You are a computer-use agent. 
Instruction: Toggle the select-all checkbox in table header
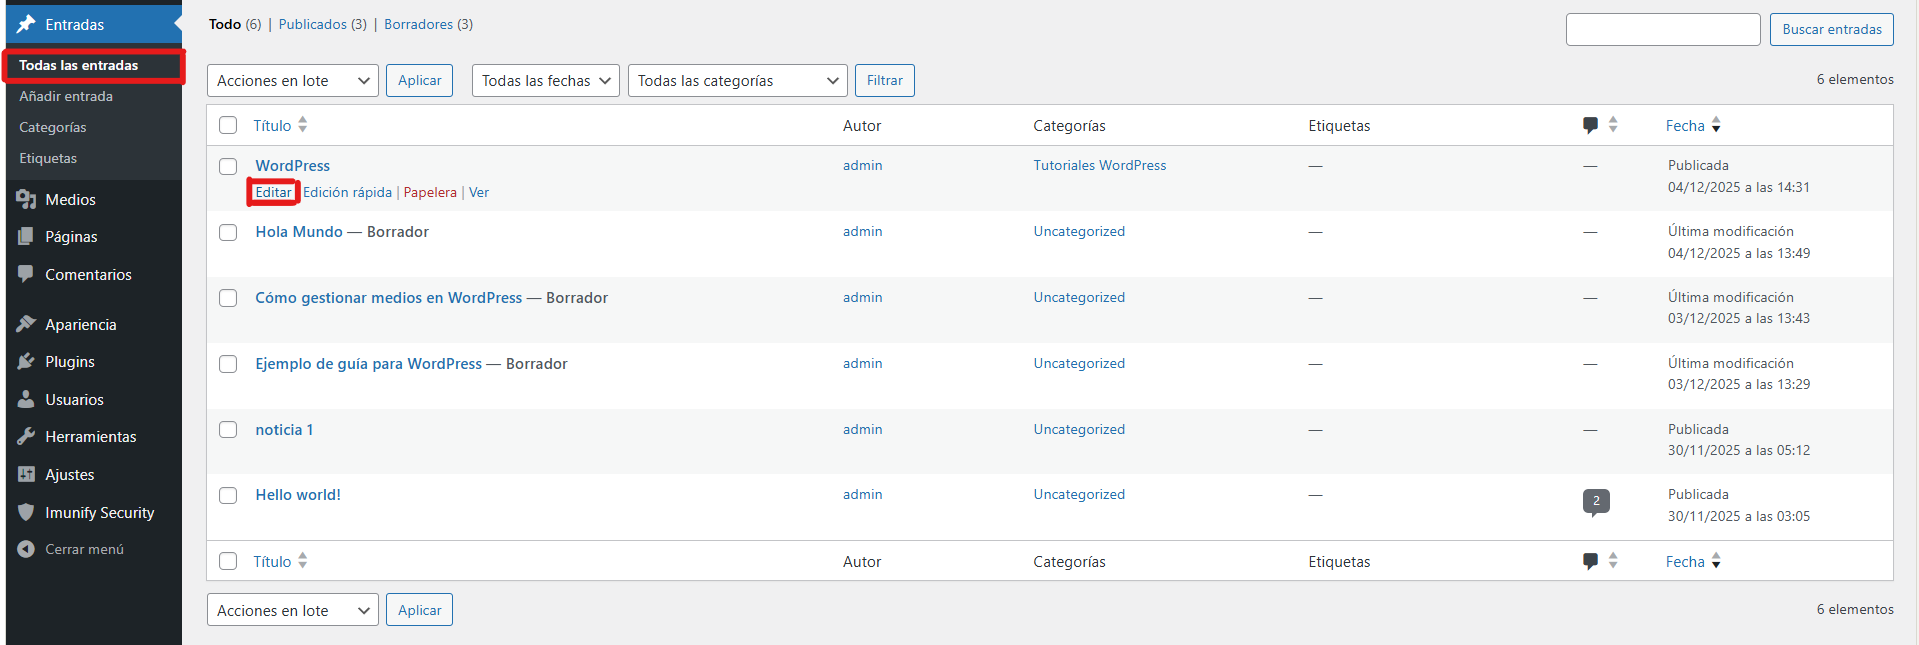pyautogui.click(x=228, y=125)
